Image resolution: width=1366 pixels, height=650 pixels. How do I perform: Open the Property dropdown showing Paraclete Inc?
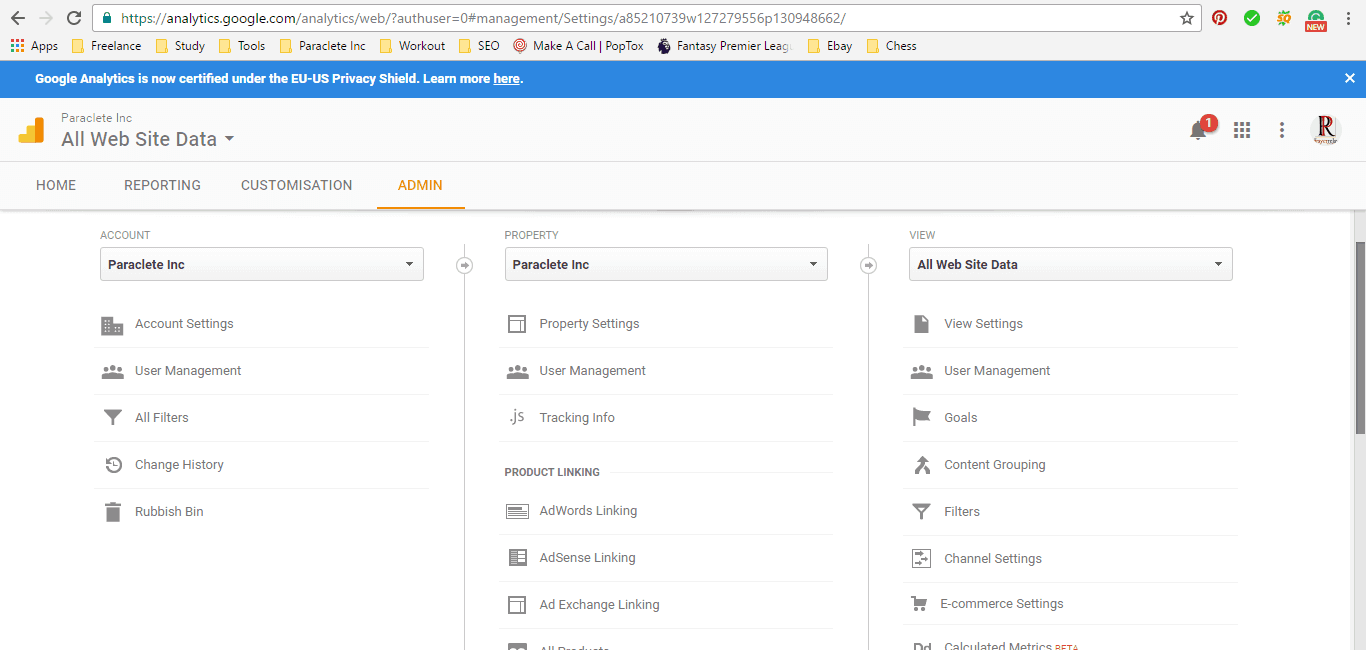pyautogui.click(x=666, y=265)
